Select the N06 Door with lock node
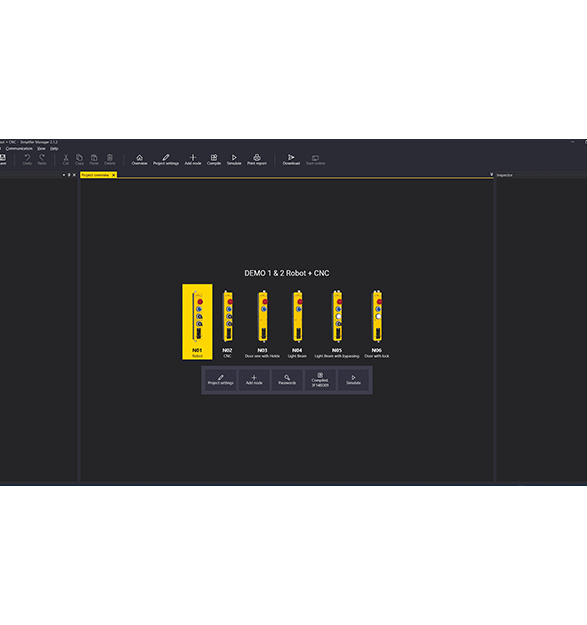587x625 pixels. [377, 324]
